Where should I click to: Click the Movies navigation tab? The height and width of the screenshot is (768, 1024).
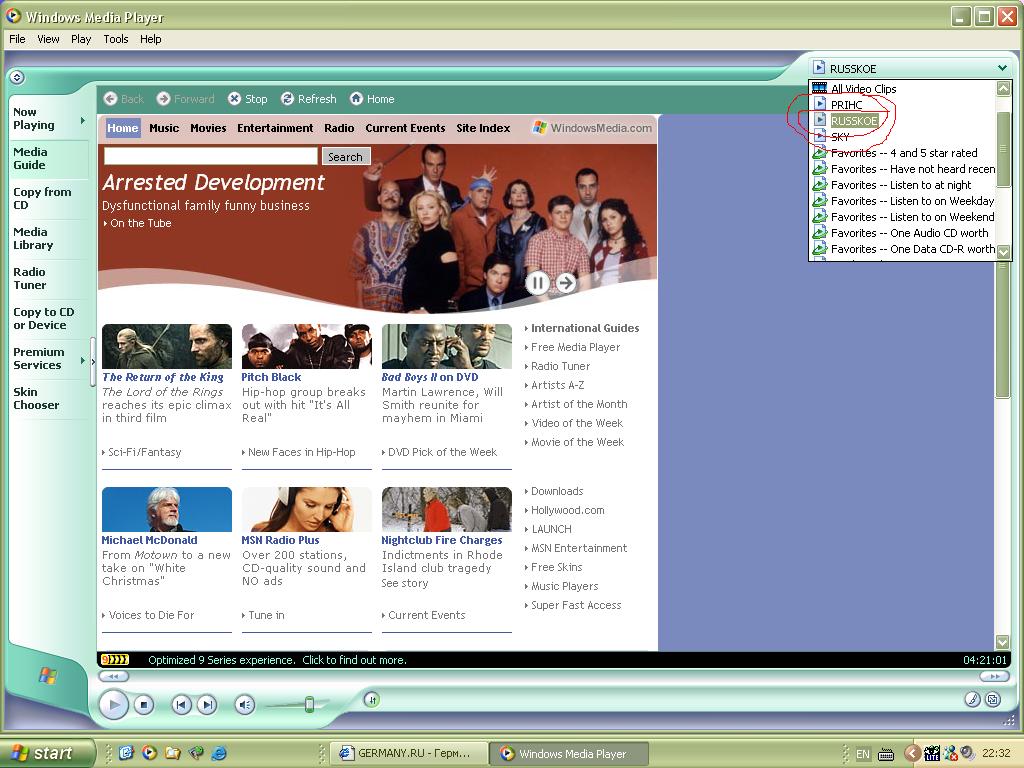tap(208, 128)
